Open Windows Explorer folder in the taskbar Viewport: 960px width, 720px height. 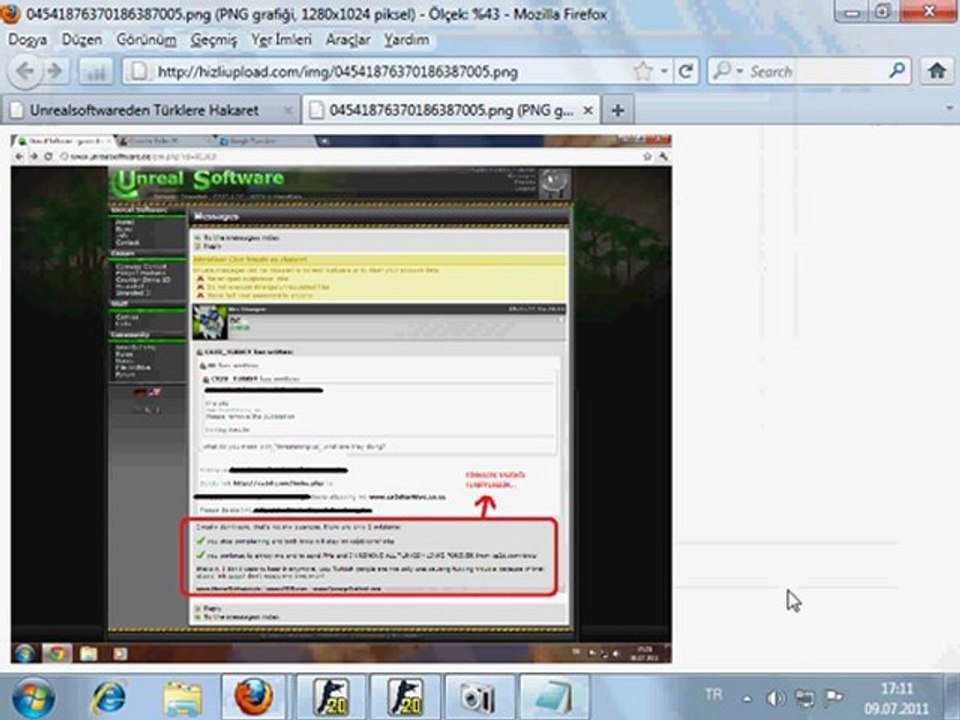(x=182, y=698)
